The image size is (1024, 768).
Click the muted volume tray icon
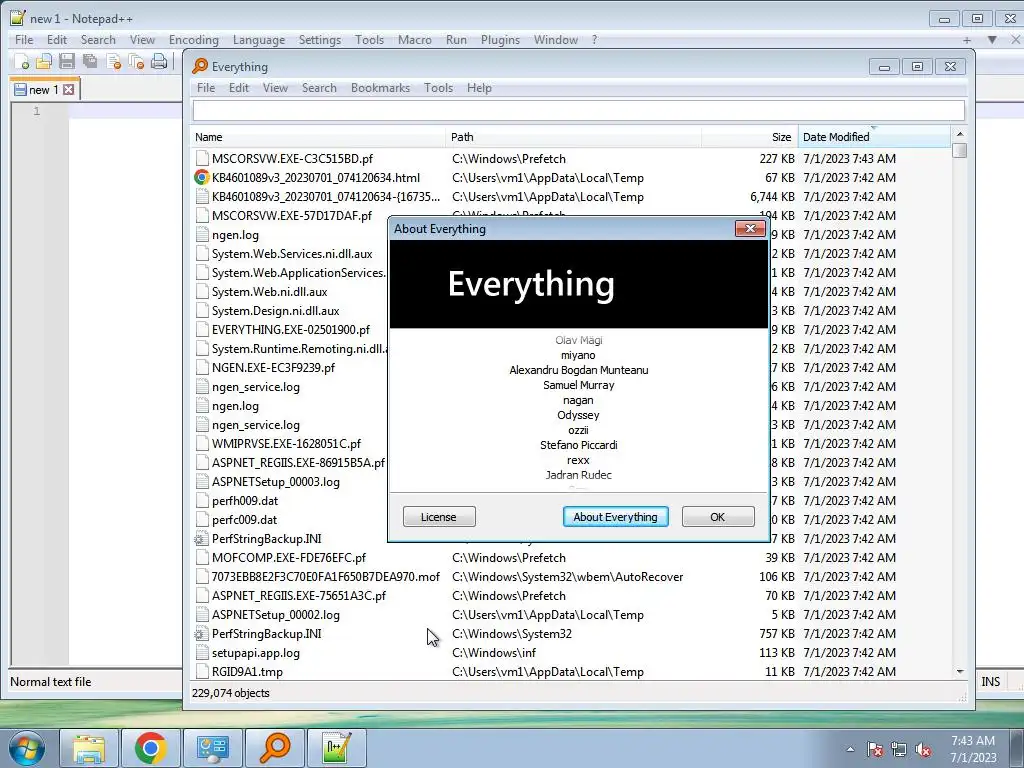coord(923,750)
